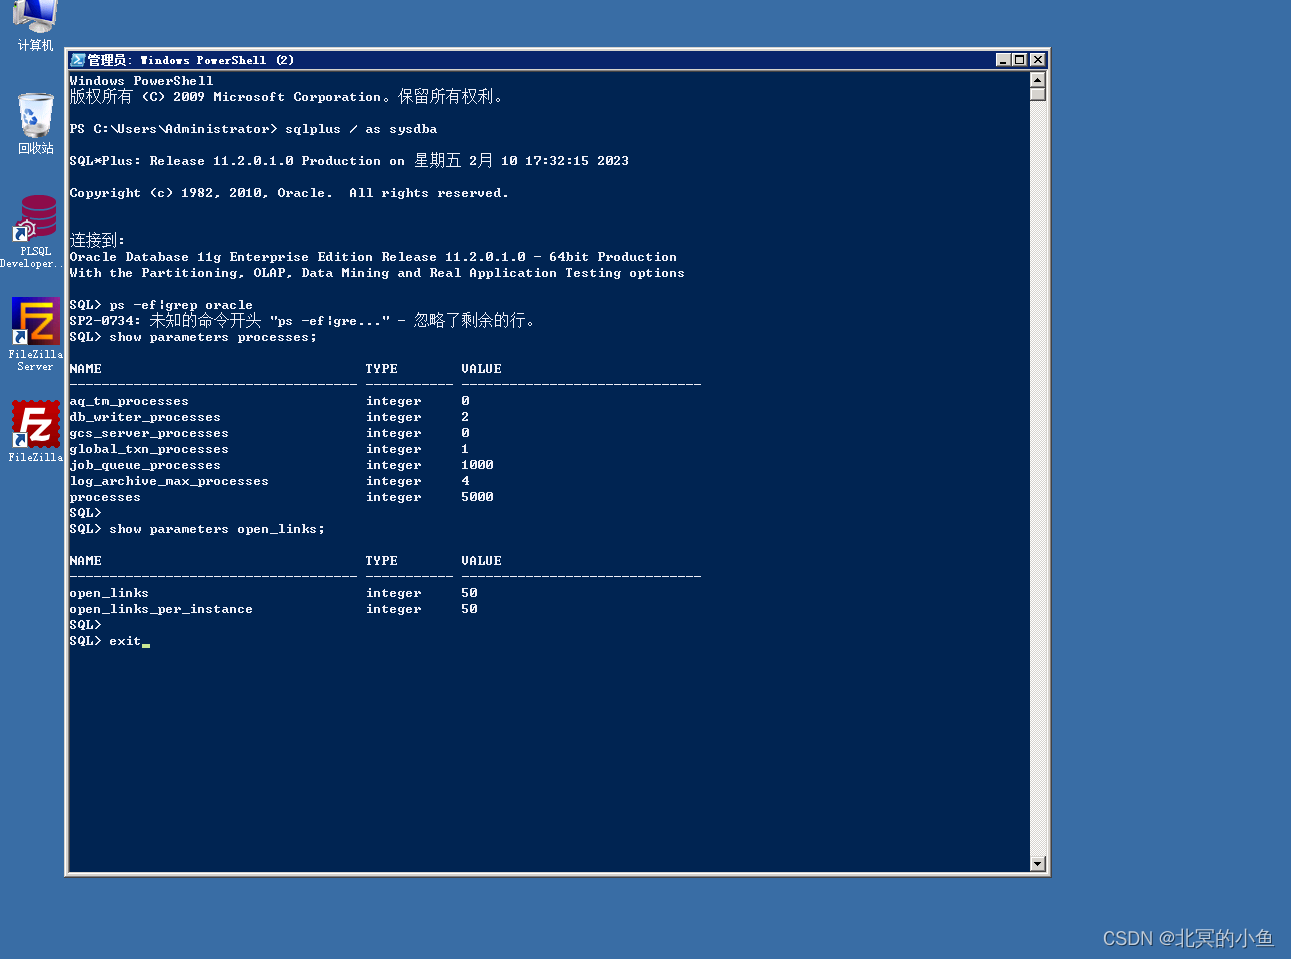This screenshot has height=959, width=1291.
Task: Open the Computer desktop icon
Action: [35, 25]
